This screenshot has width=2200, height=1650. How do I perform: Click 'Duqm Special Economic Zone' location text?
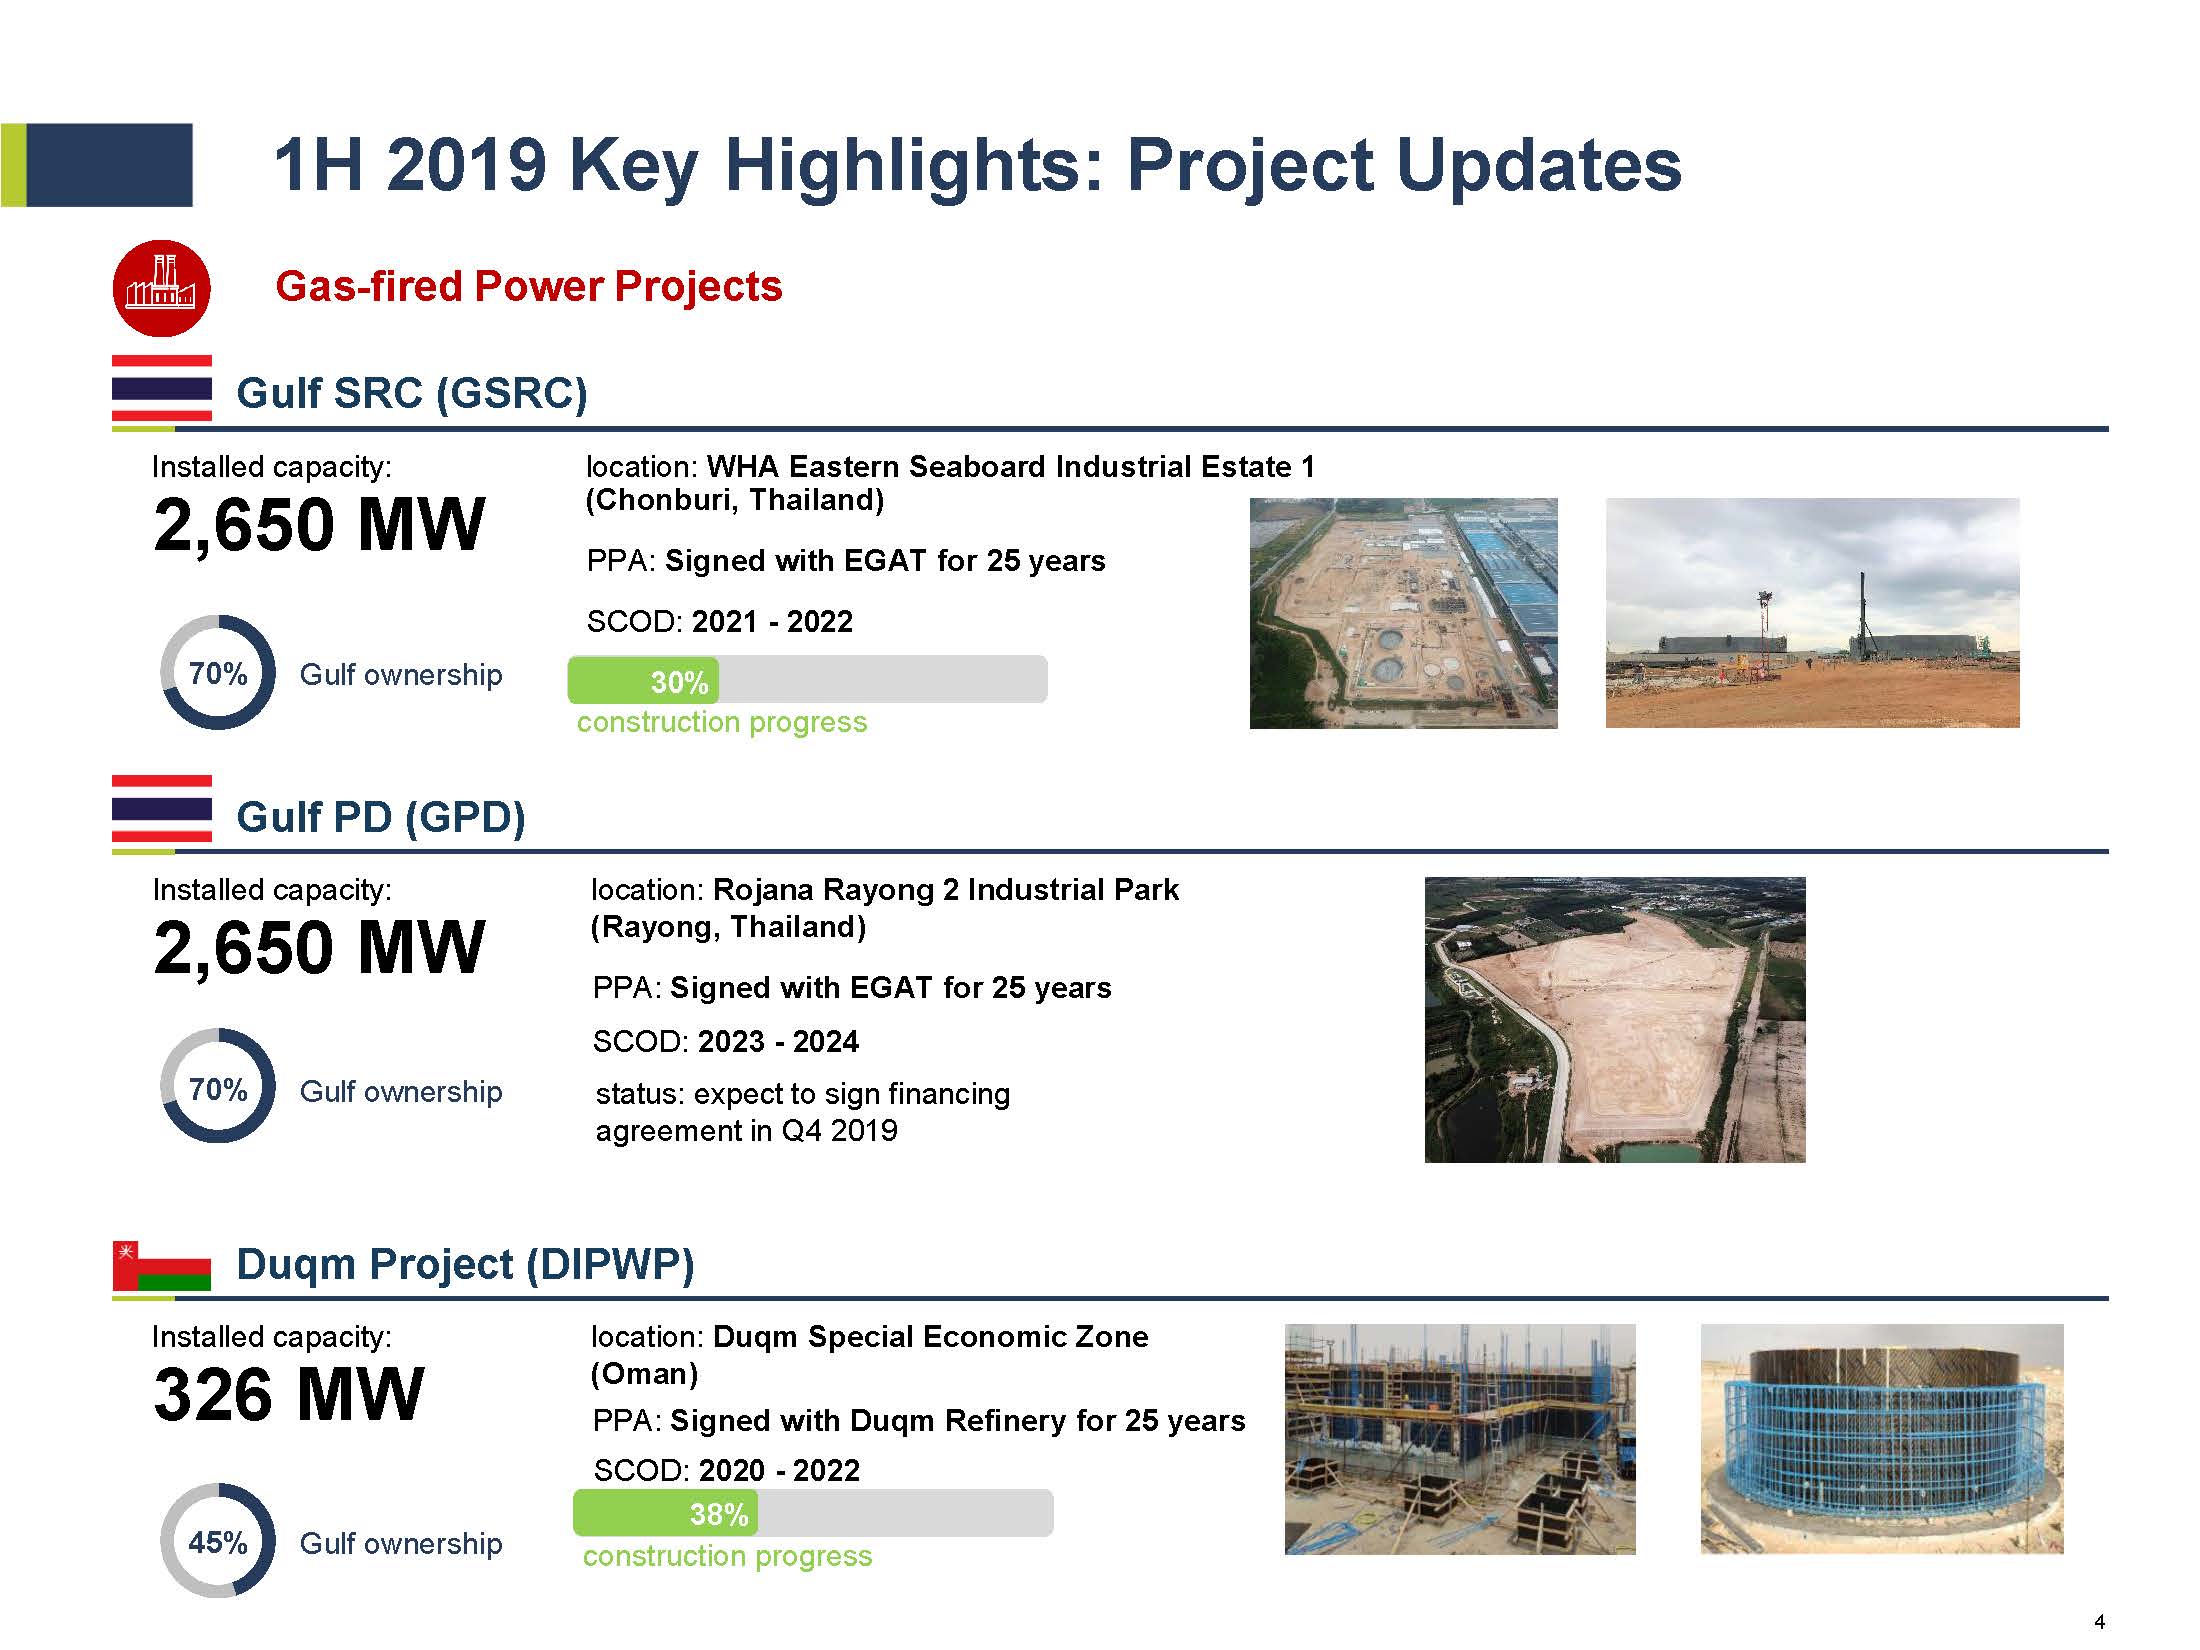[x=931, y=1337]
